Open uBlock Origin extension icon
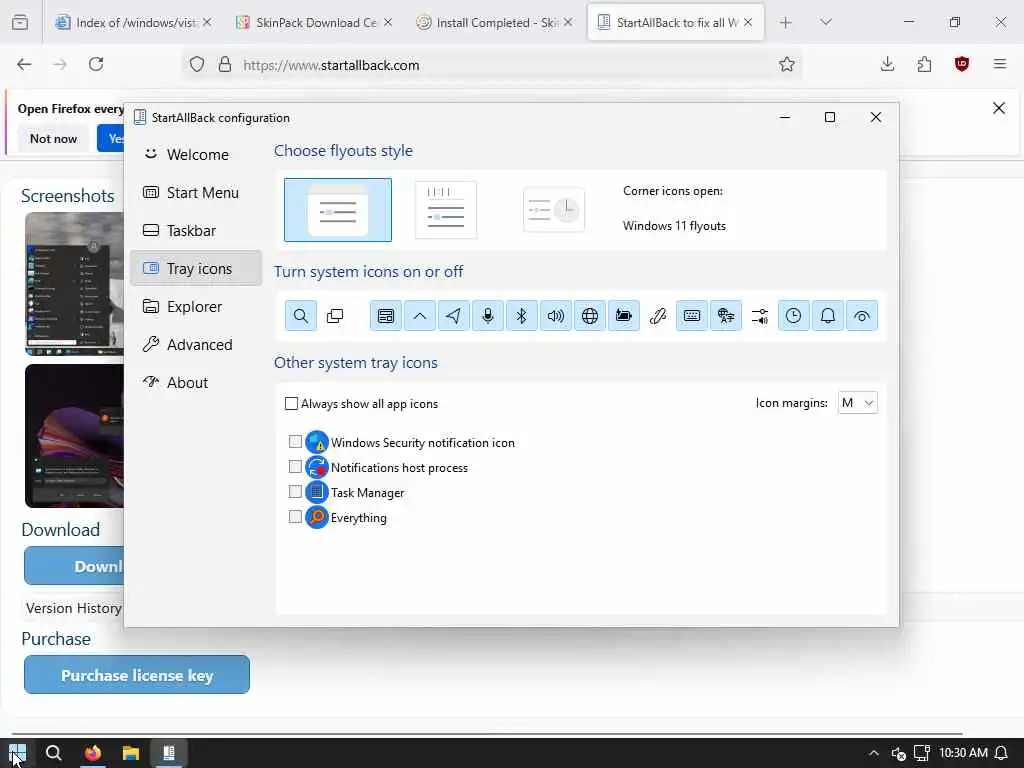The image size is (1024, 768). tap(961, 64)
